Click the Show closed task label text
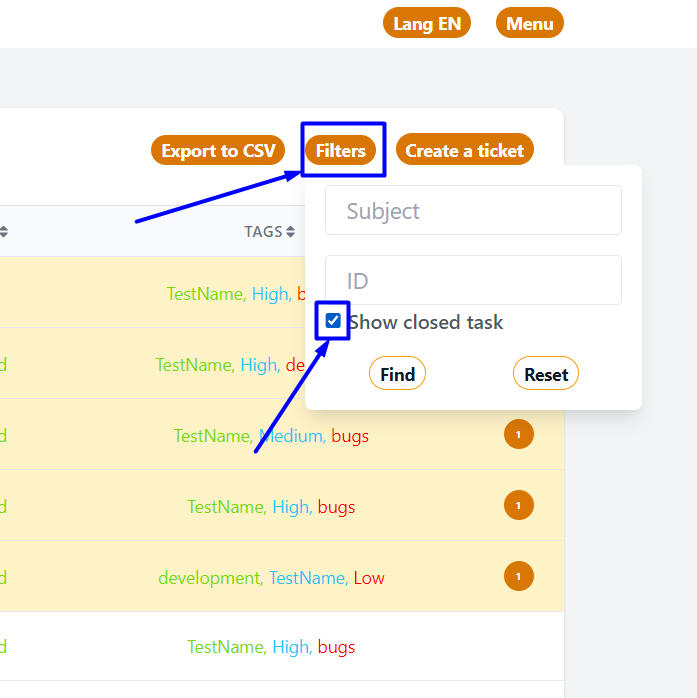This screenshot has width=697, height=698. pyautogui.click(x=425, y=322)
